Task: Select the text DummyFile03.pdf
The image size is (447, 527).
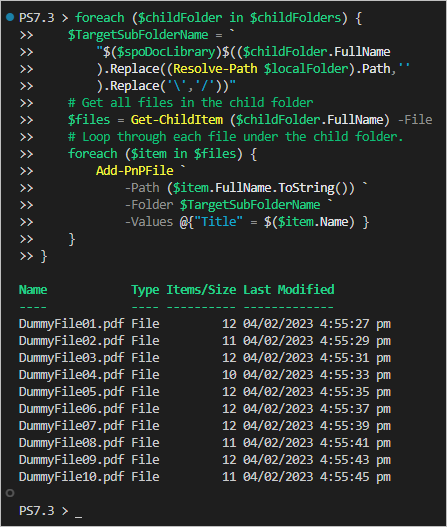Action: (x=72, y=358)
